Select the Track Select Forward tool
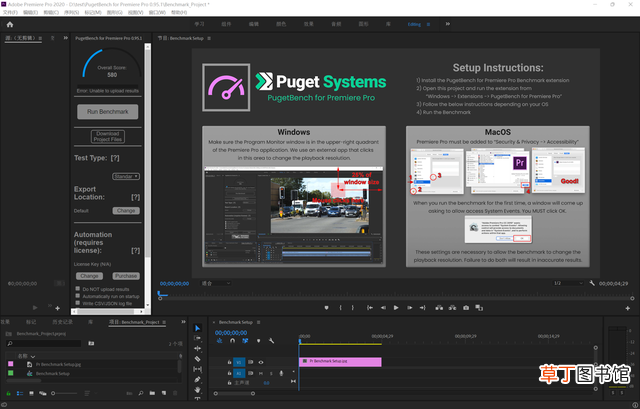Image resolution: width=640 pixels, height=409 pixels. (x=198, y=338)
